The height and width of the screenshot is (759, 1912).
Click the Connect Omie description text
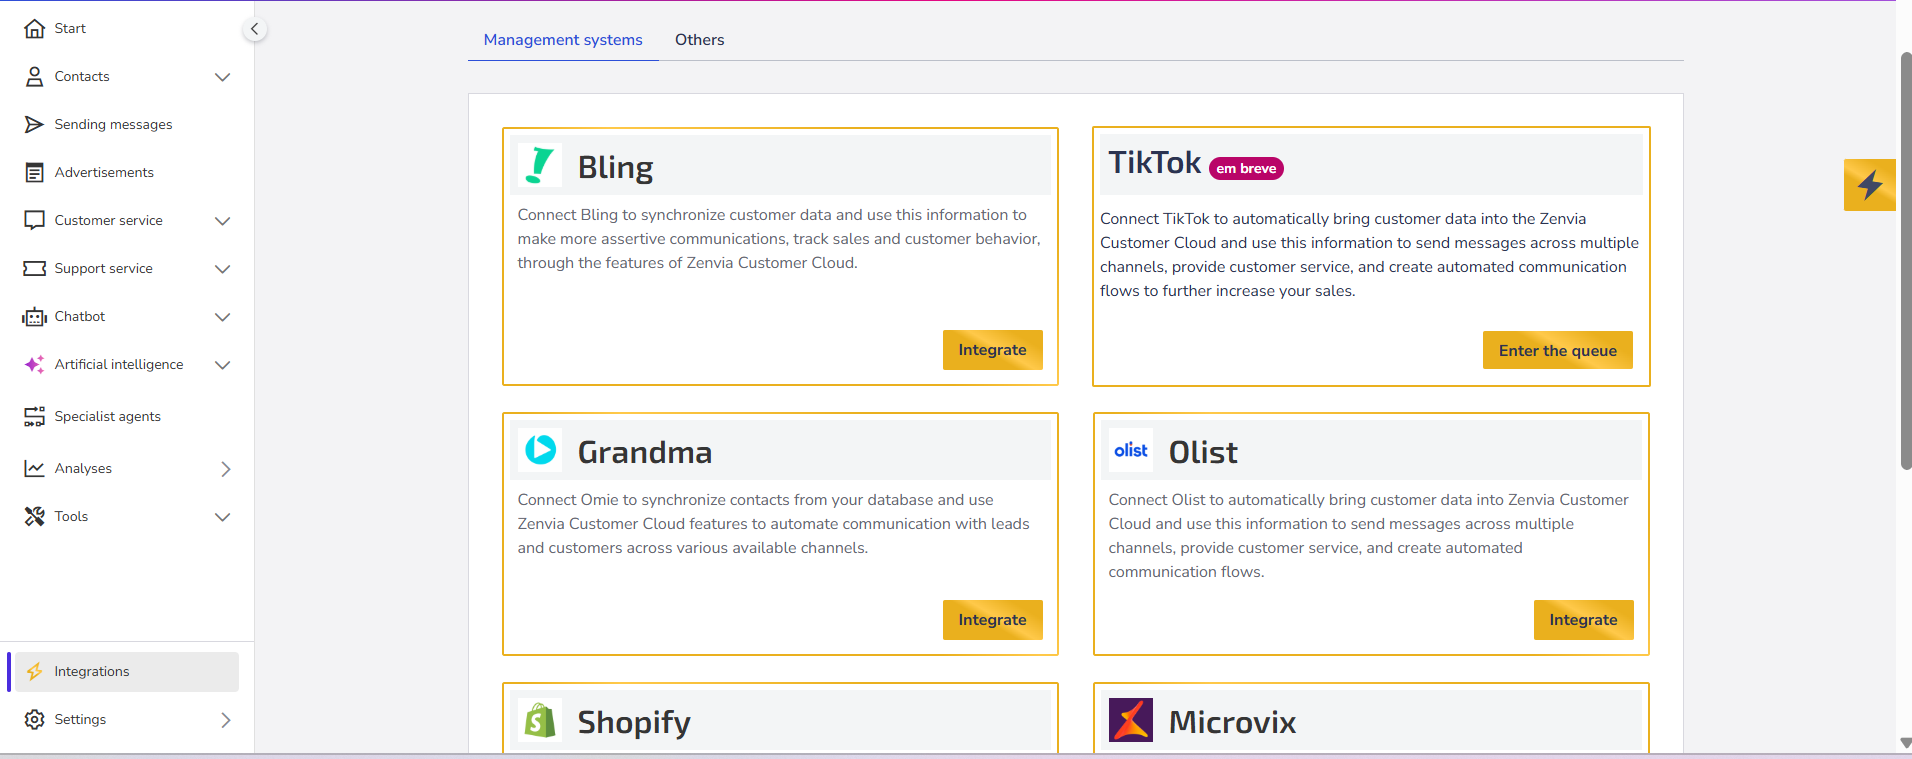click(x=773, y=524)
